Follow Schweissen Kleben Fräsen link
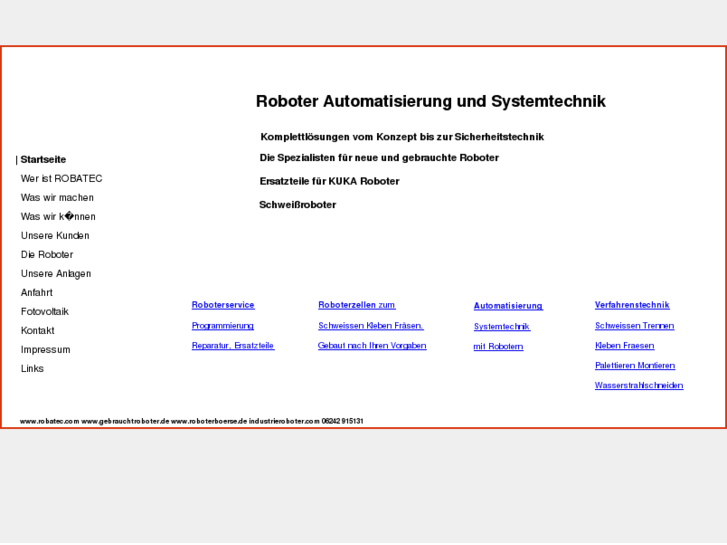Screen dimensions: 727x545 click(370, 326)
